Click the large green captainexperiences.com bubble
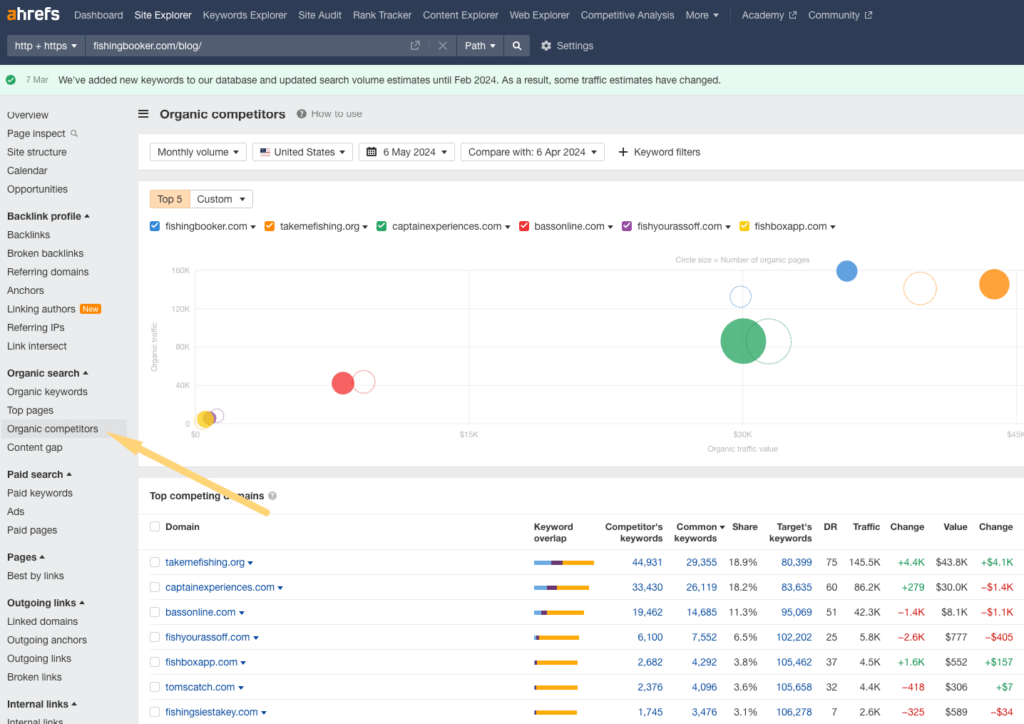Screen dimensions: 1024x724 (743, 341)
